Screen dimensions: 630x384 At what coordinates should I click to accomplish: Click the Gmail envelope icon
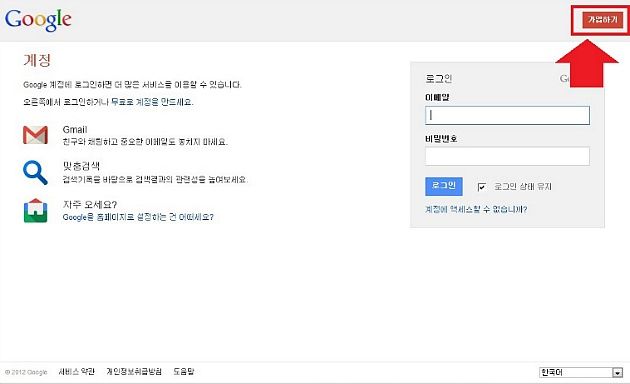(x=35, y=135)
